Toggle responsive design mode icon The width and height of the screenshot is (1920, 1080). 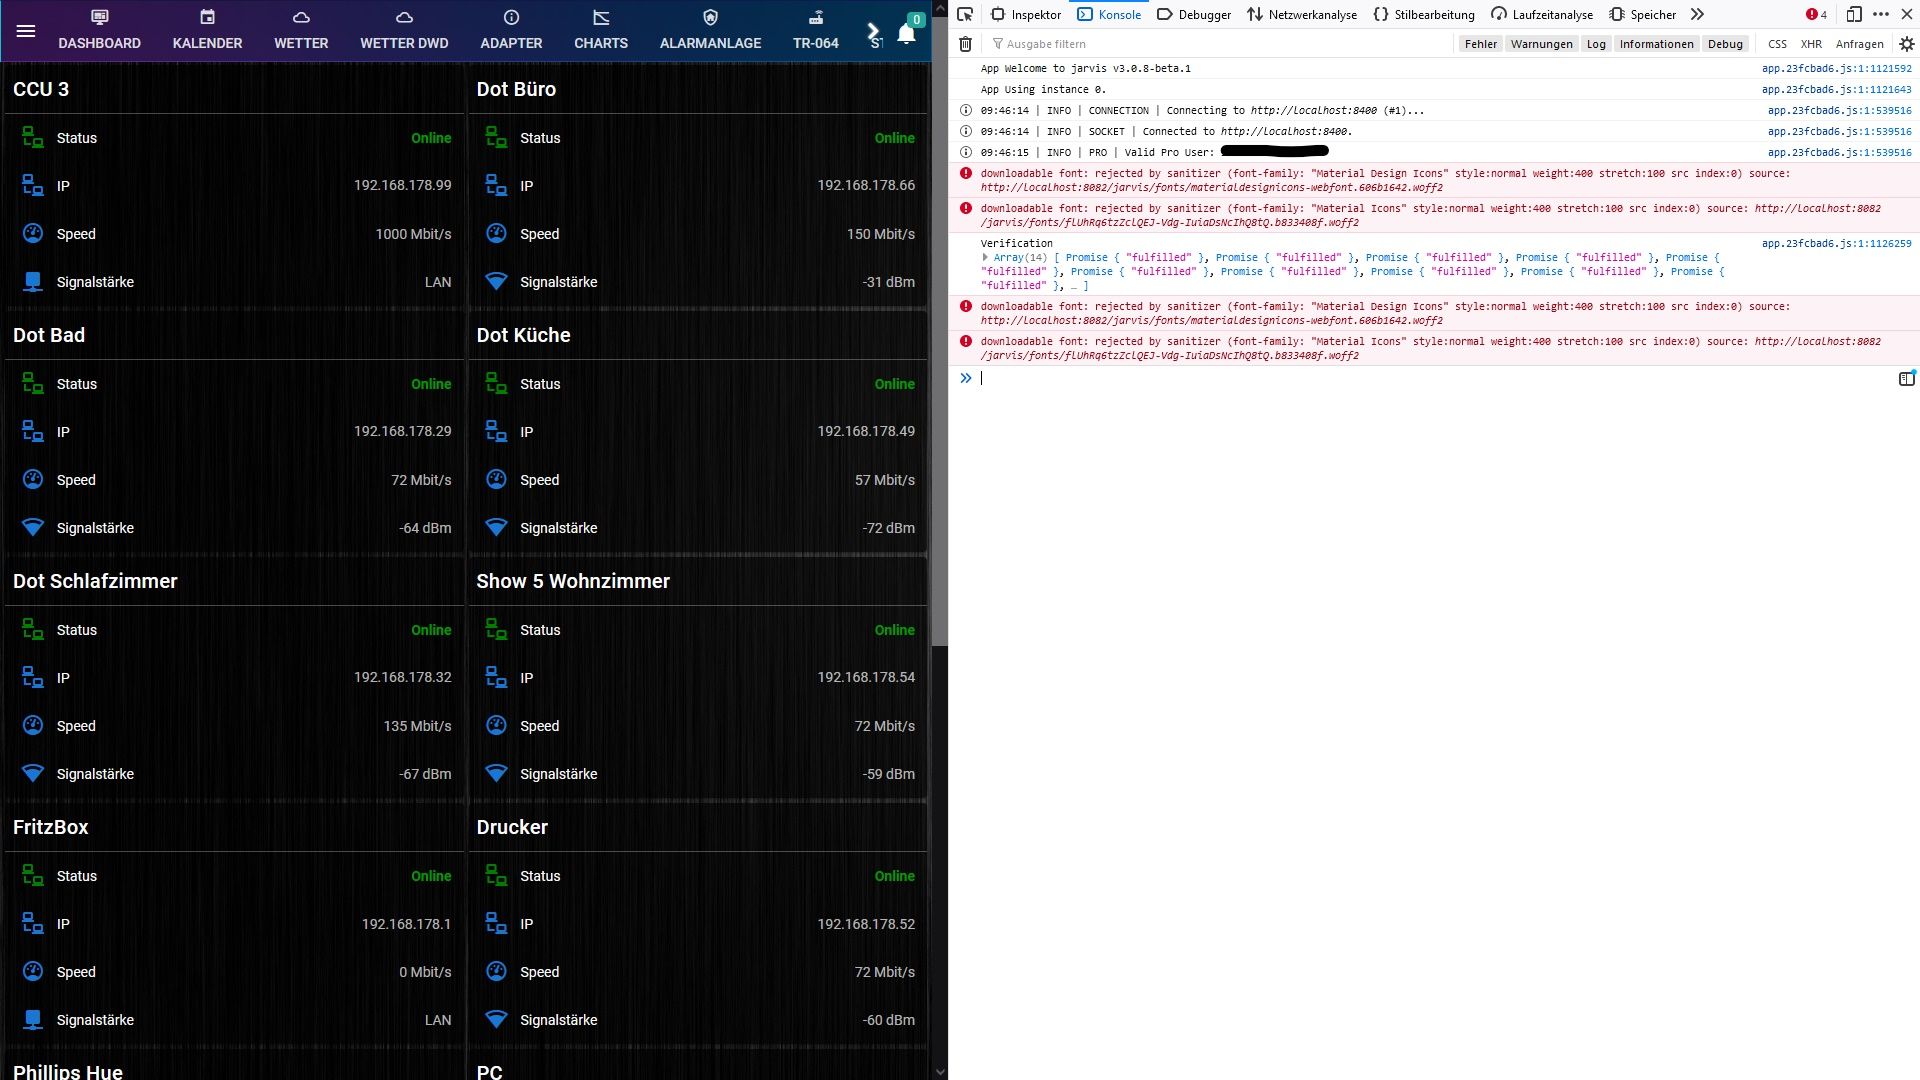tap(1853, 14)
